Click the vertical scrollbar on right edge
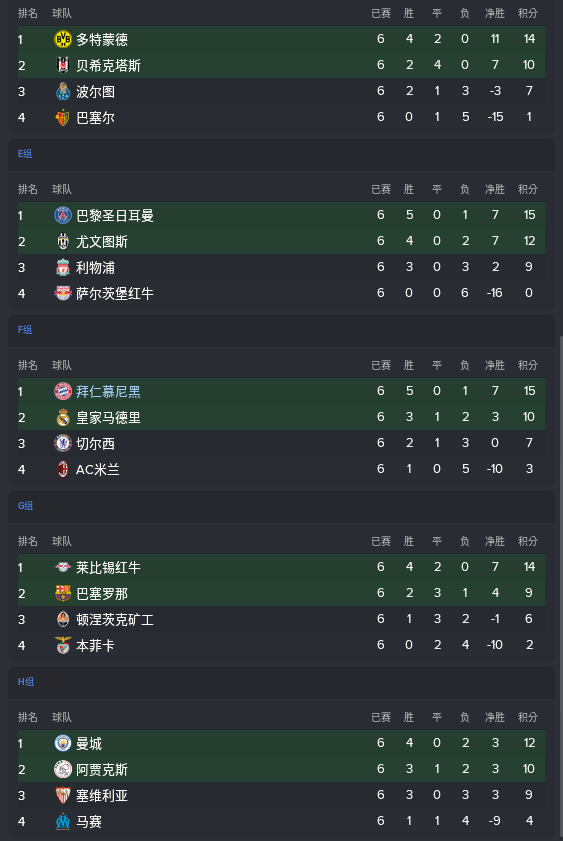The height and width of the screenshot is (841, 563). tap(561, 587)
